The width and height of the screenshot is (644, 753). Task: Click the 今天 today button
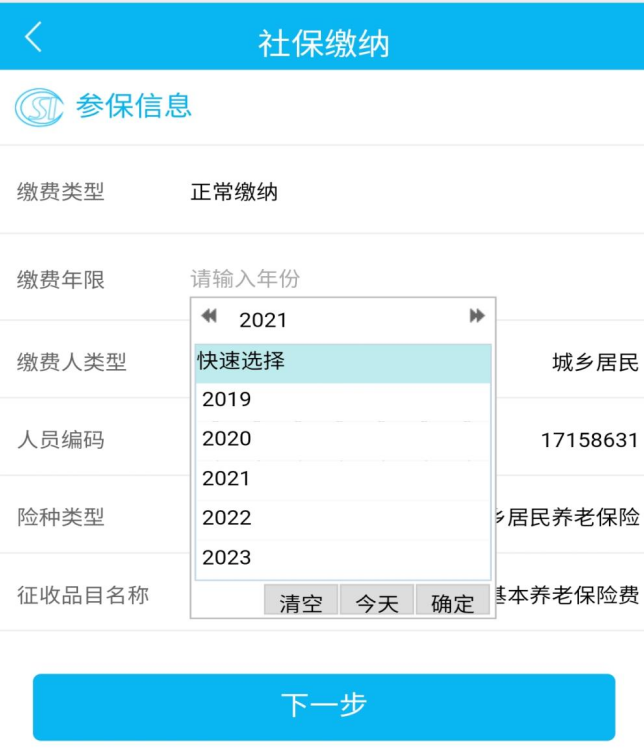click(377, 600)
